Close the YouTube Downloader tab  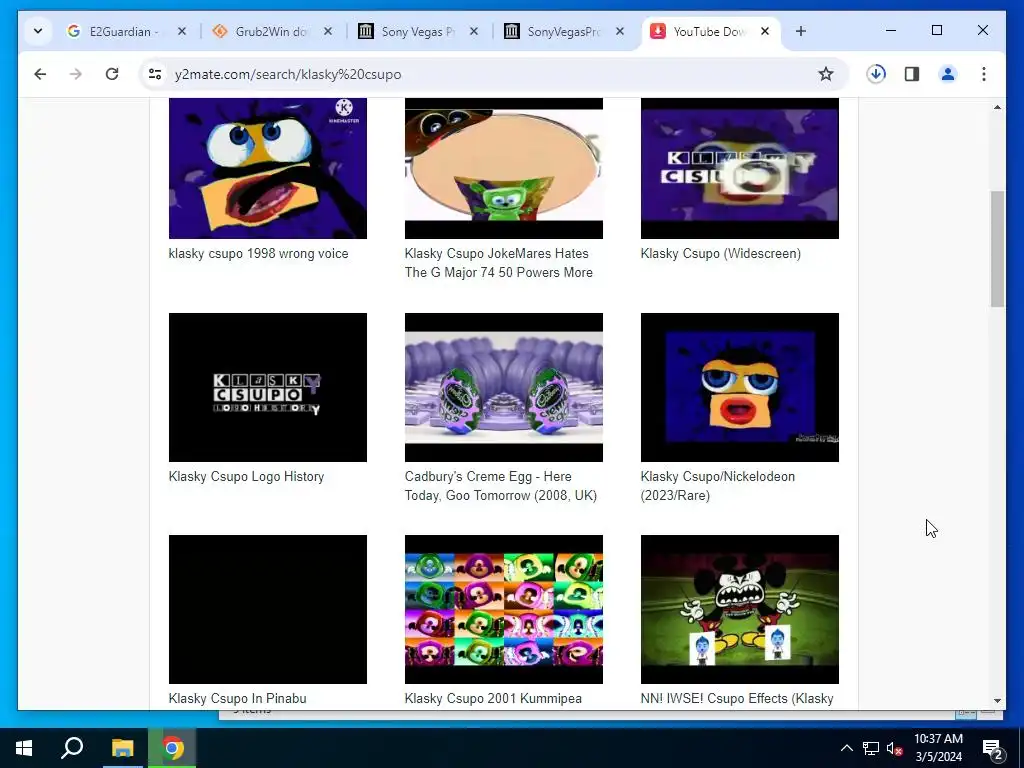[x=765, y=31]
